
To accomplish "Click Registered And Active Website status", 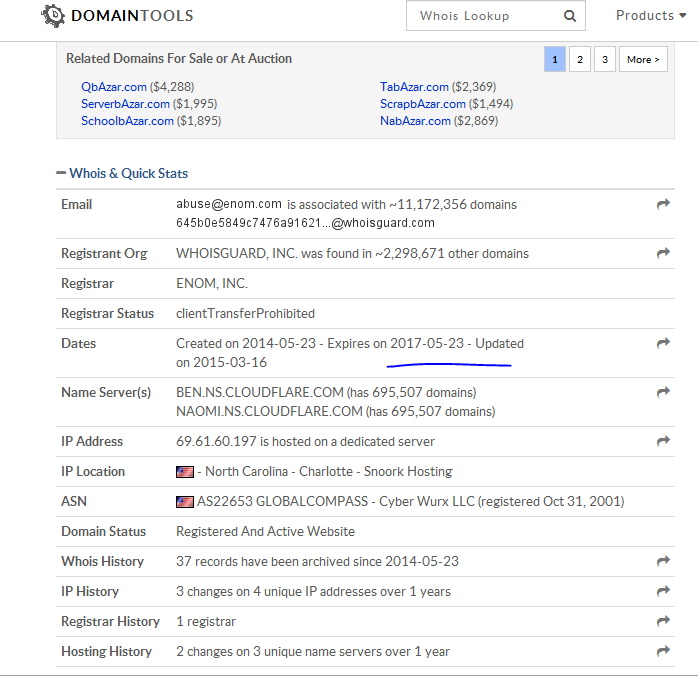I will pos(265,531).
